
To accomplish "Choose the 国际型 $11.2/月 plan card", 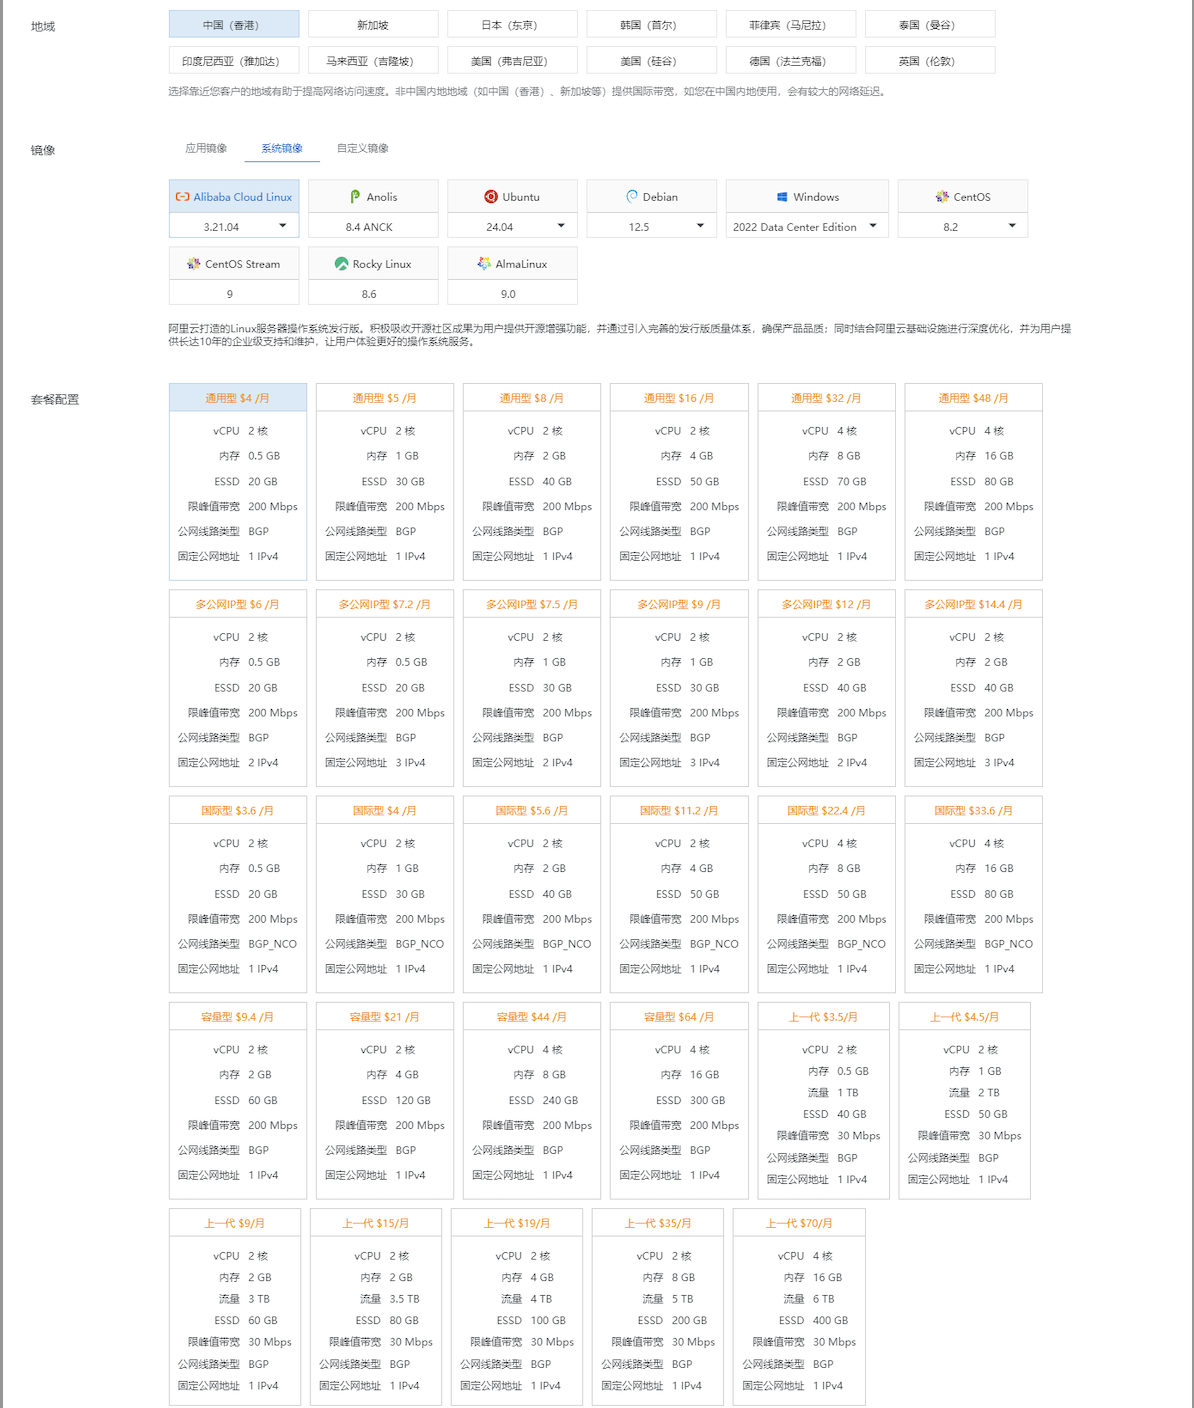I will [x=679, y=893].
